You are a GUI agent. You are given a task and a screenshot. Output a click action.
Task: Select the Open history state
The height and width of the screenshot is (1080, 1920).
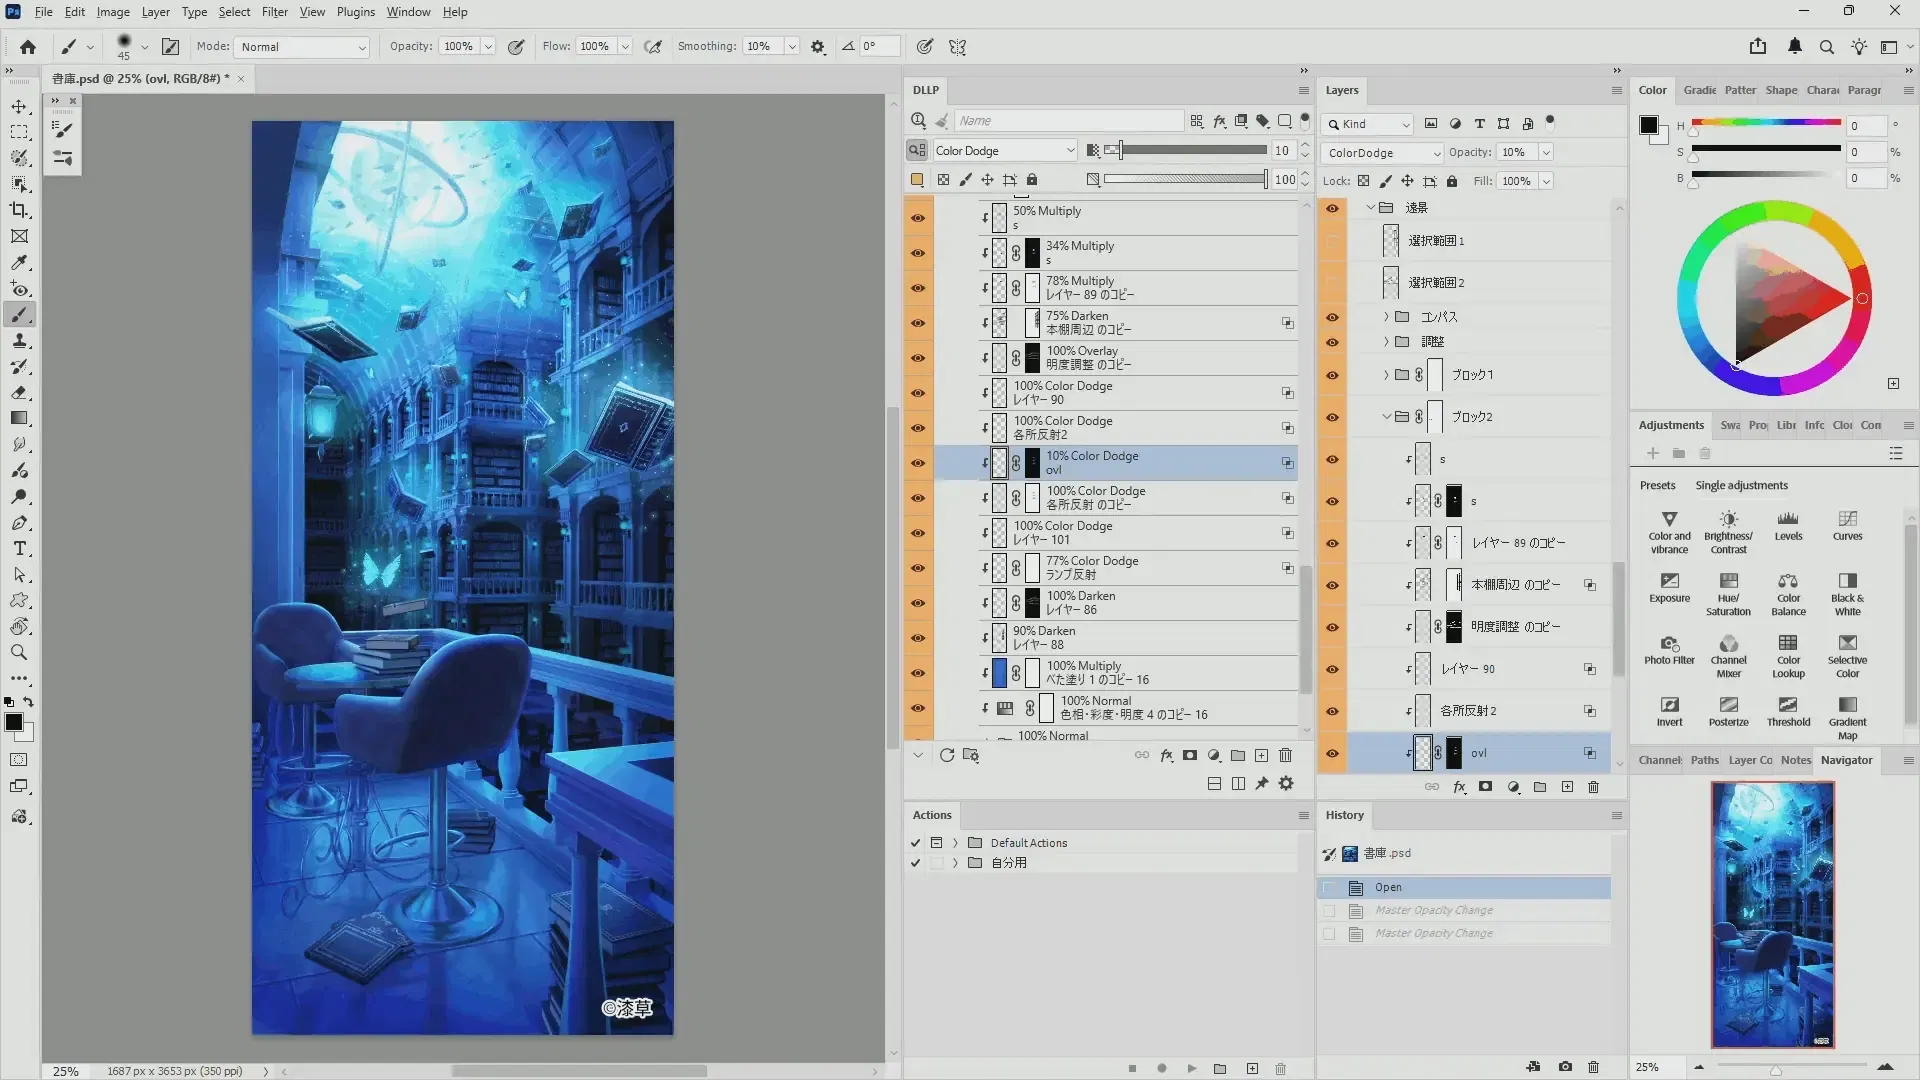pos(1464,888)
